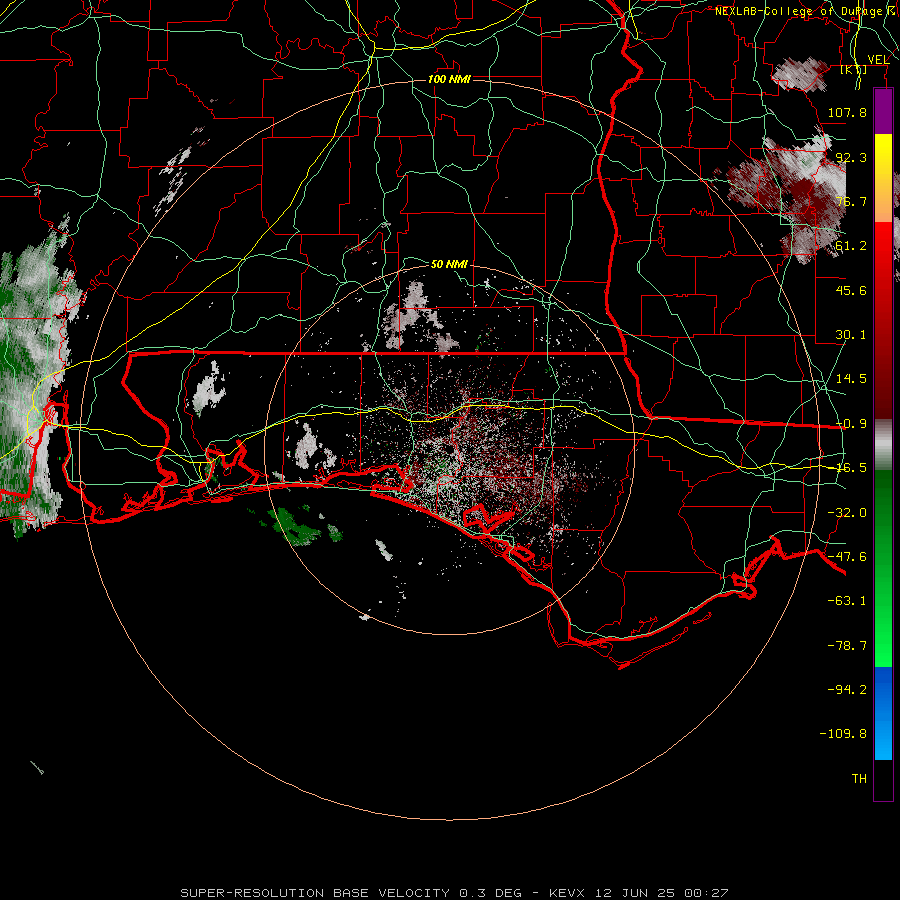Click the -32.0 velocity scale value
900x900 pixels.
tap(847, 513)
